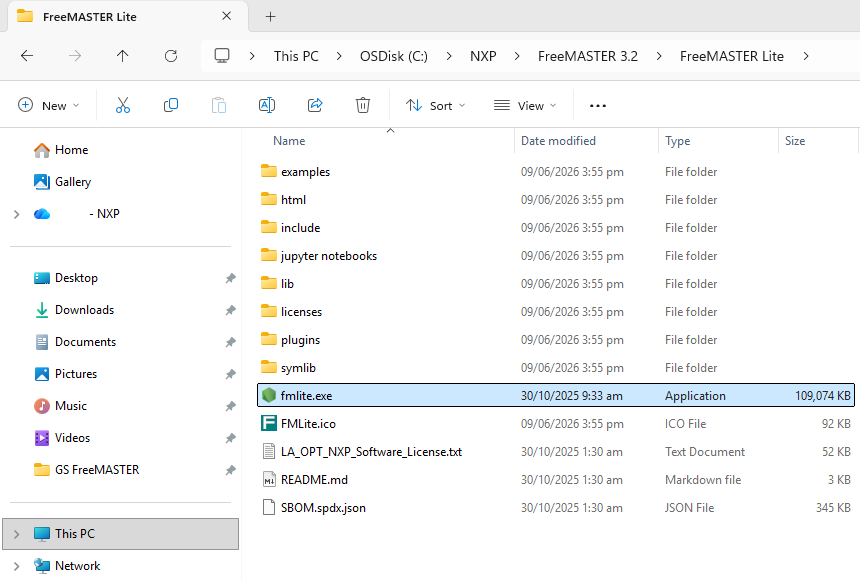Close the FreeMASTER Lite tab
This screenshot has width=860, height=582.
pyautogui.click(x=227, y=16)
